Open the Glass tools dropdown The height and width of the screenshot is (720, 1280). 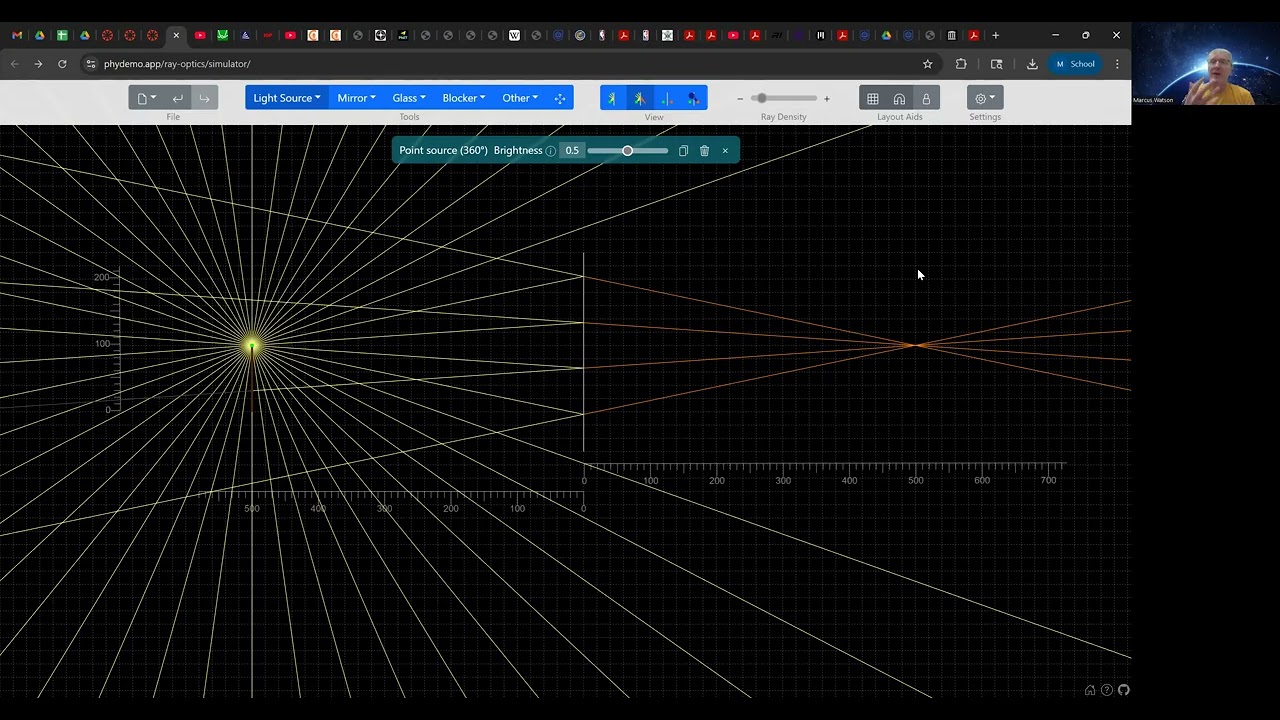point(409,98)
